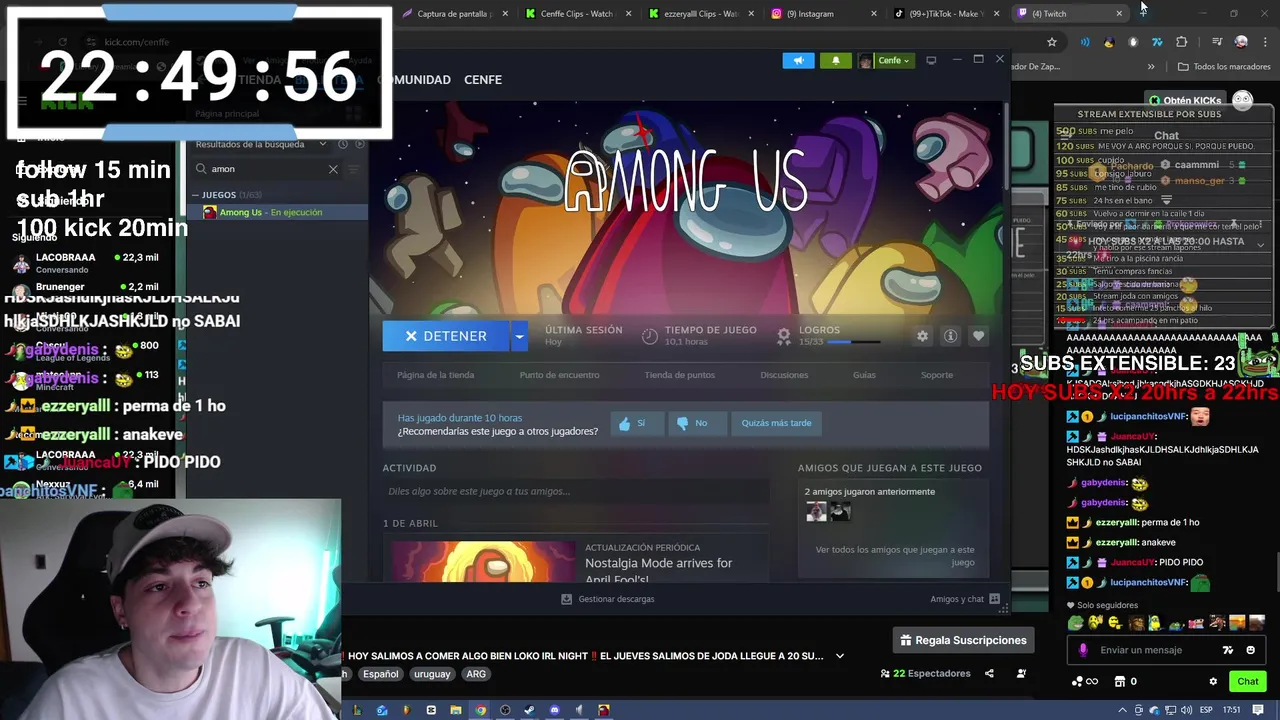Open the dropdown arrow beside DETENER
The image size is (1280, 720).
518,336
